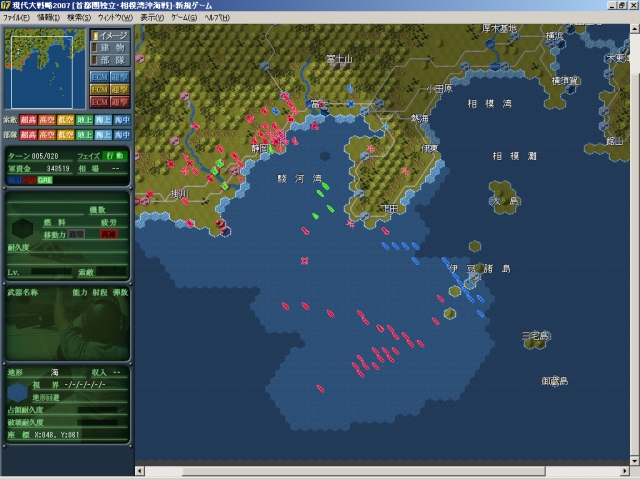Select the 通常 movement speed button
Viewport: 640px width, 480px height.
(x=76, y=234)
